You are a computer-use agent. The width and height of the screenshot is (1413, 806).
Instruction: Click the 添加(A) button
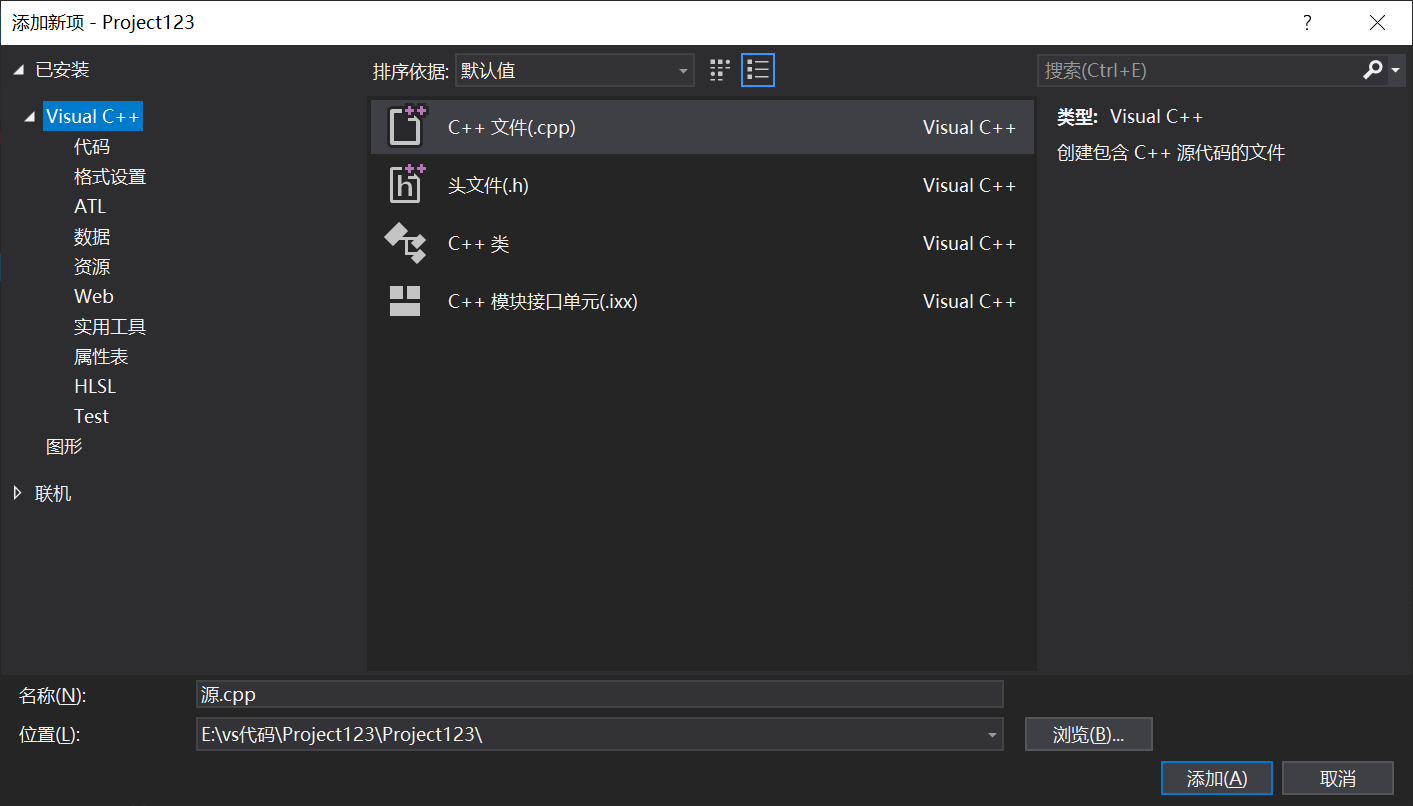pos(1216,777)
